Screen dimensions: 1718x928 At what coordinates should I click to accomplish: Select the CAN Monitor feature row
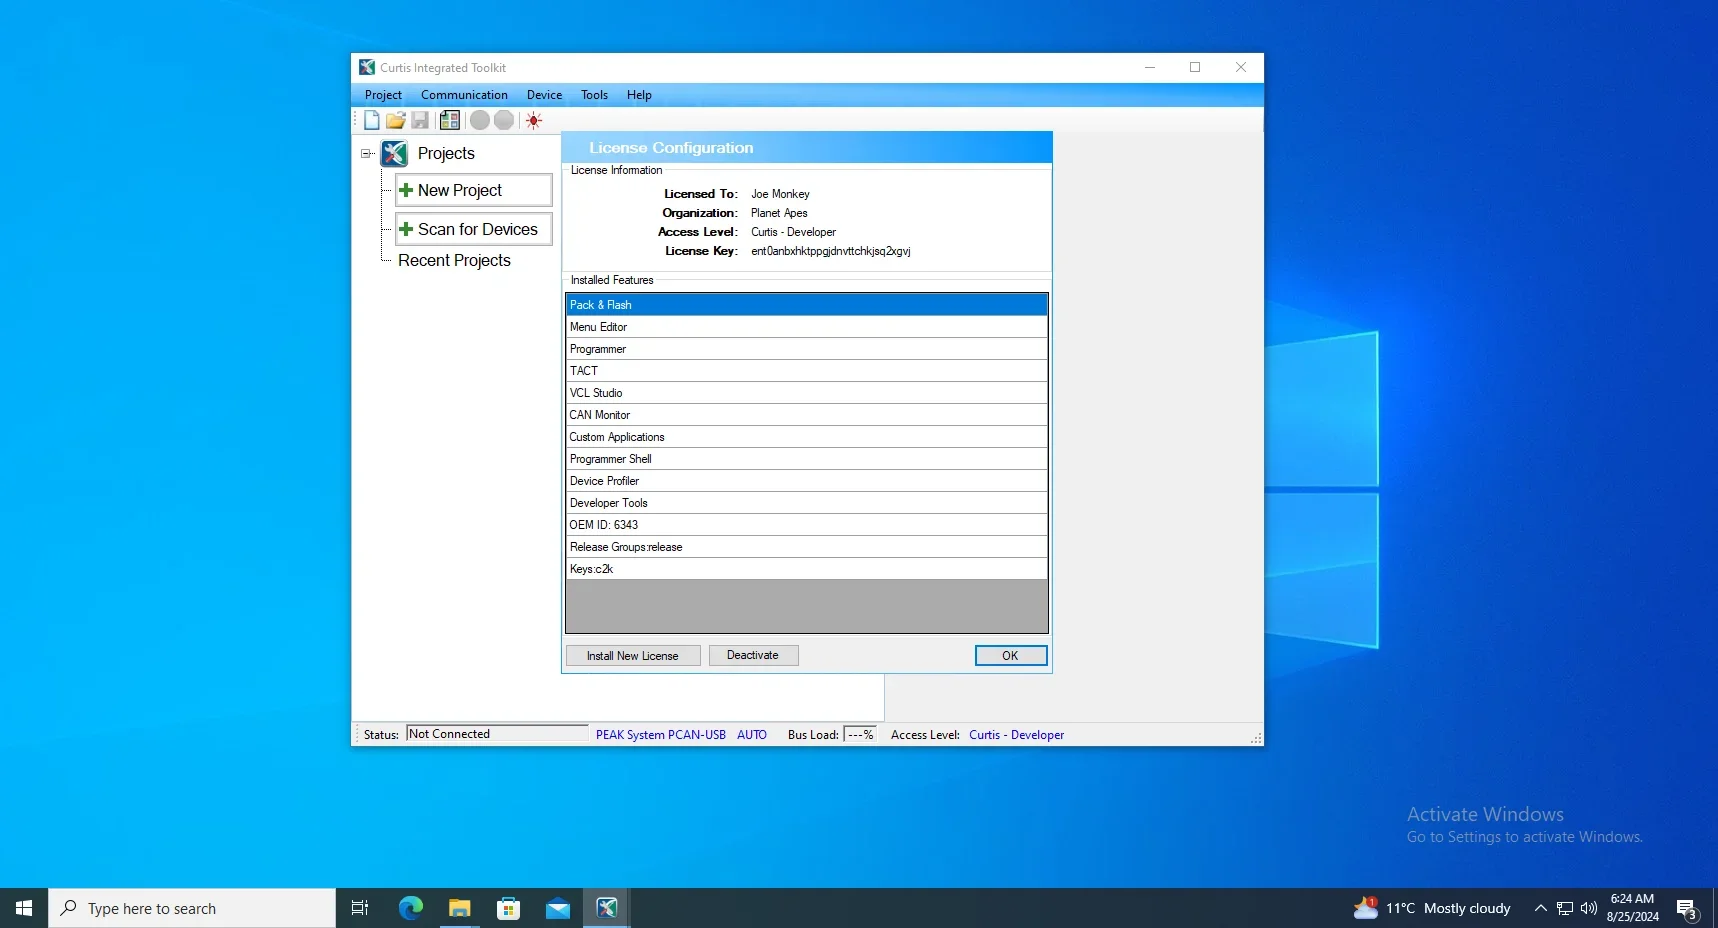click(x=805, y=415)
